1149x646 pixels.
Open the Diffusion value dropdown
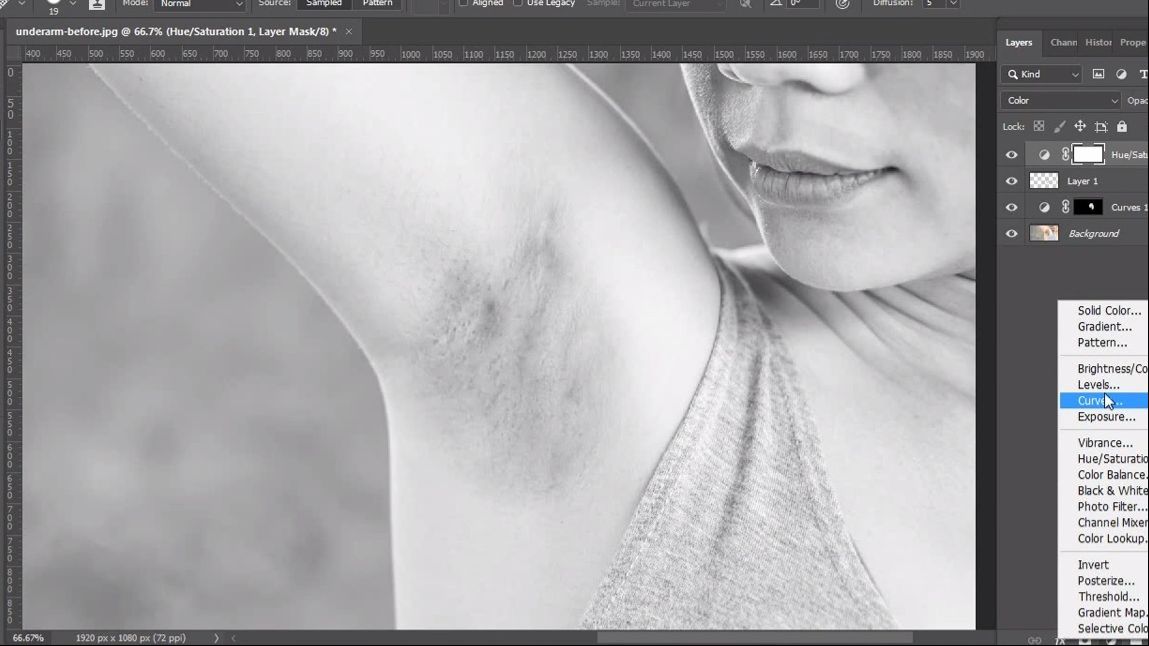953,4
